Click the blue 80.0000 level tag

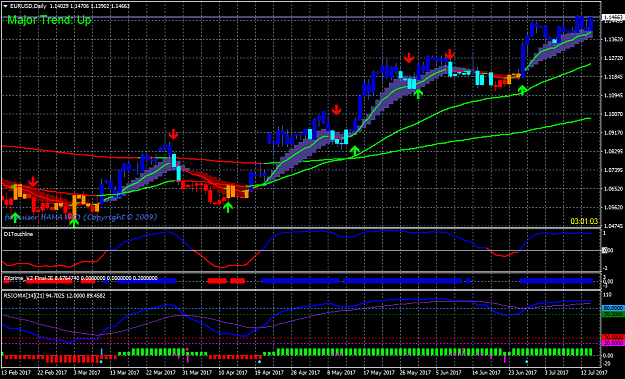pyautogui.click(x=613, y=308)
